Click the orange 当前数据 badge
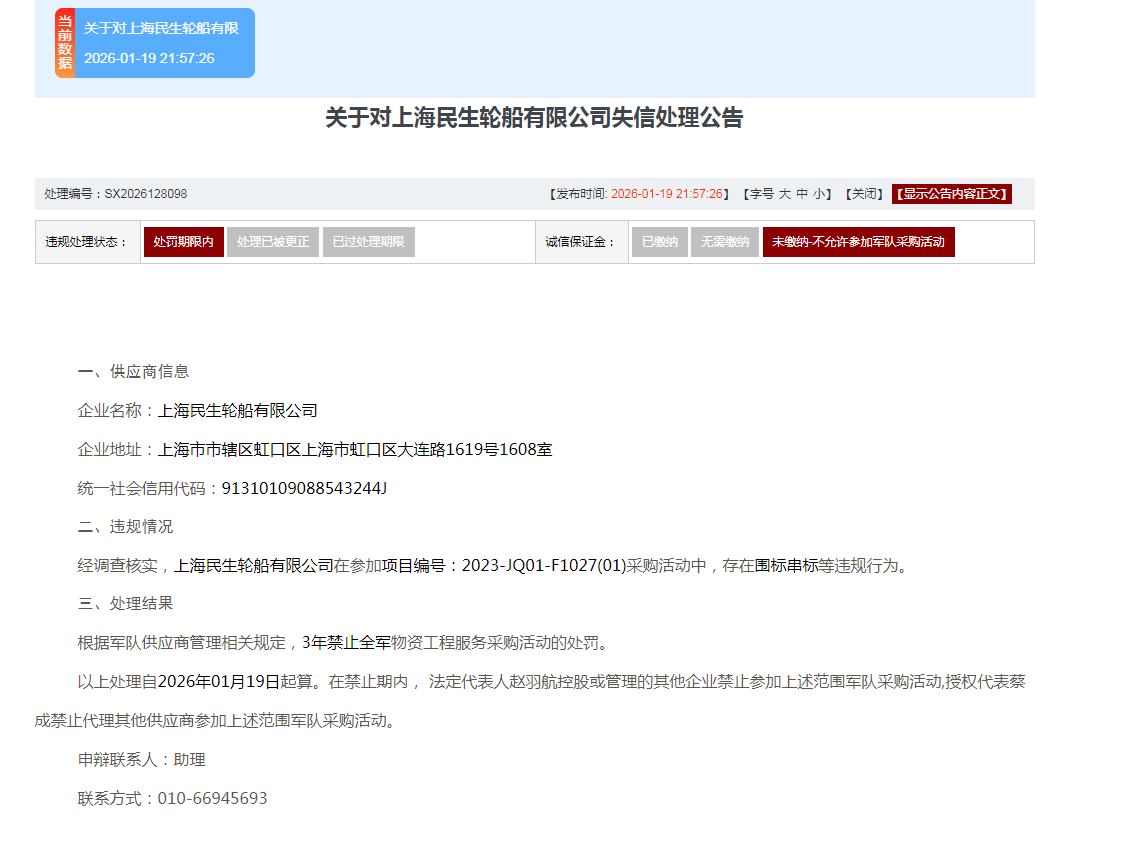Viewport: 1123px width, 847px height. pos(65,43)
